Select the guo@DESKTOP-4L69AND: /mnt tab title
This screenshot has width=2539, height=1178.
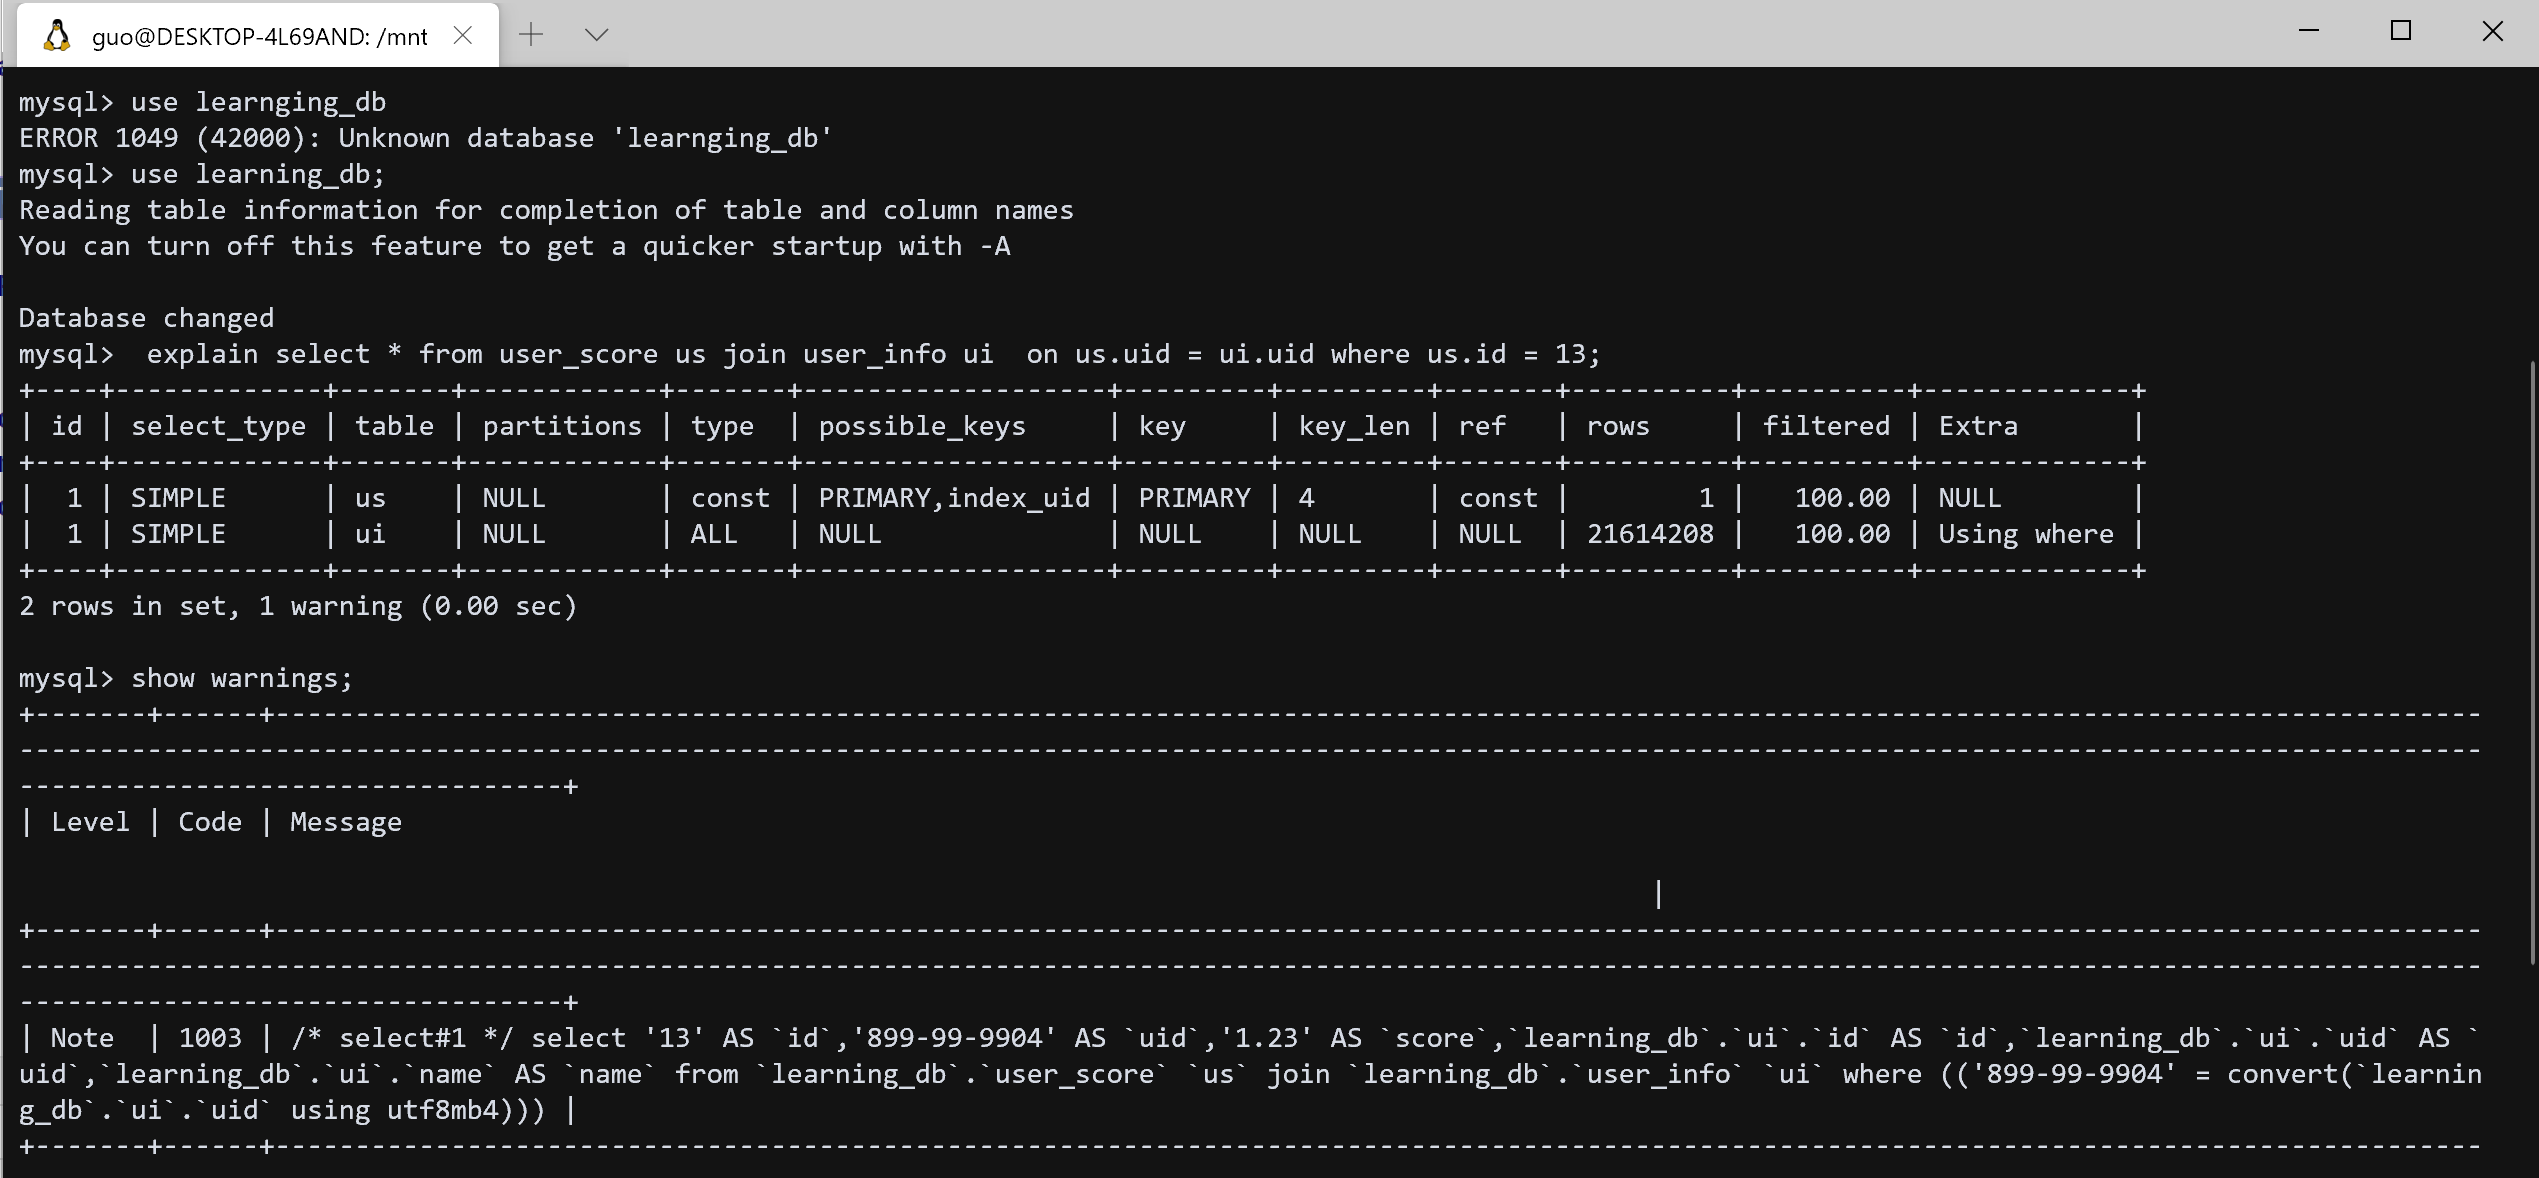(259, 37)
